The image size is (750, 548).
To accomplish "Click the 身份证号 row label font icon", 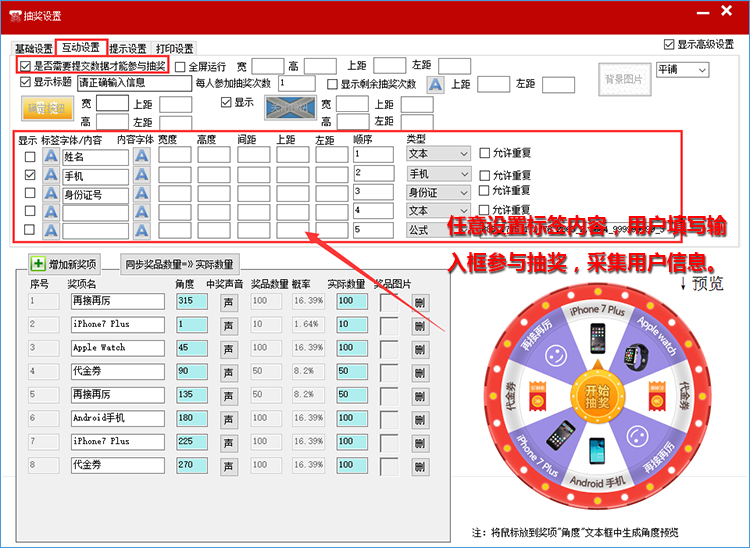I will tap(50, 194).
